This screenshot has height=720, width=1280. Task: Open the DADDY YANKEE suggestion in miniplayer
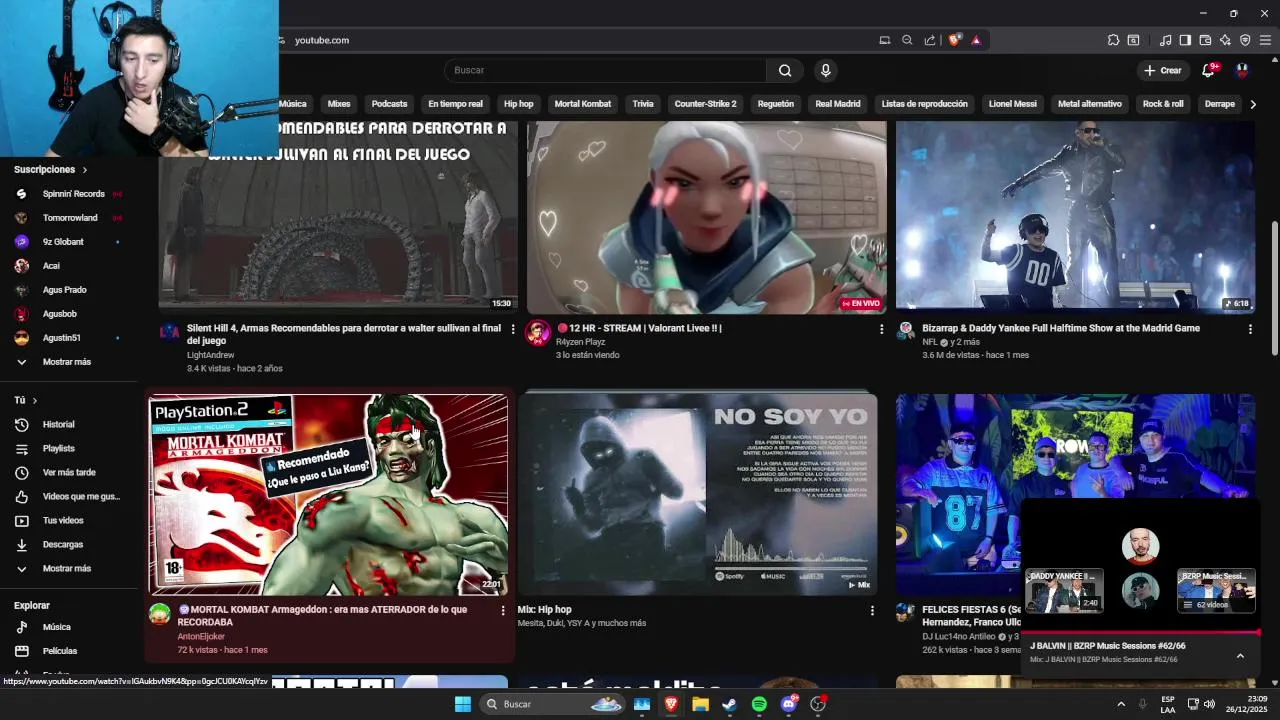click(x=1064, y=590)
